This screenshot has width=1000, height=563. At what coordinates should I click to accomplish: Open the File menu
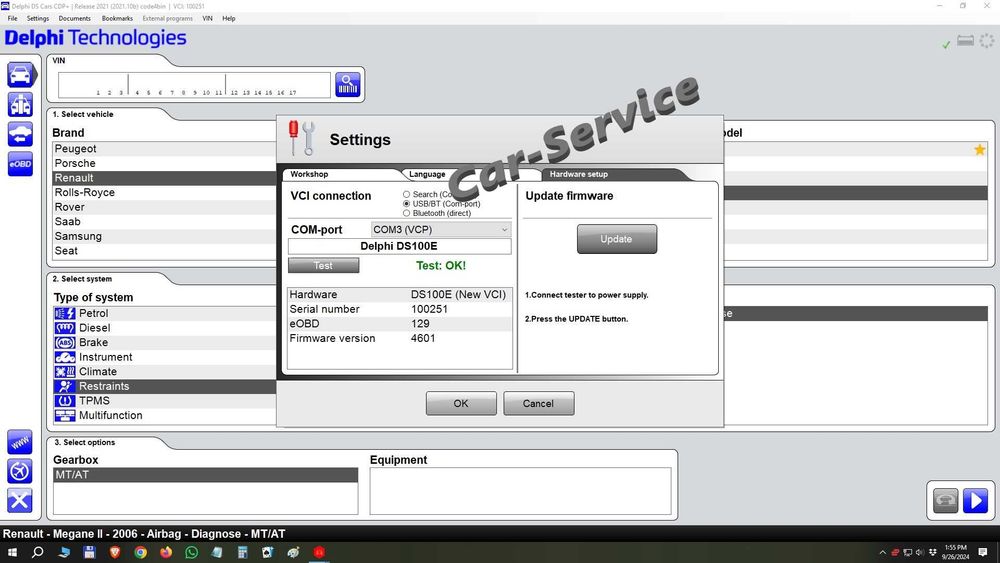pyautogui.click(x=12, y=18)
